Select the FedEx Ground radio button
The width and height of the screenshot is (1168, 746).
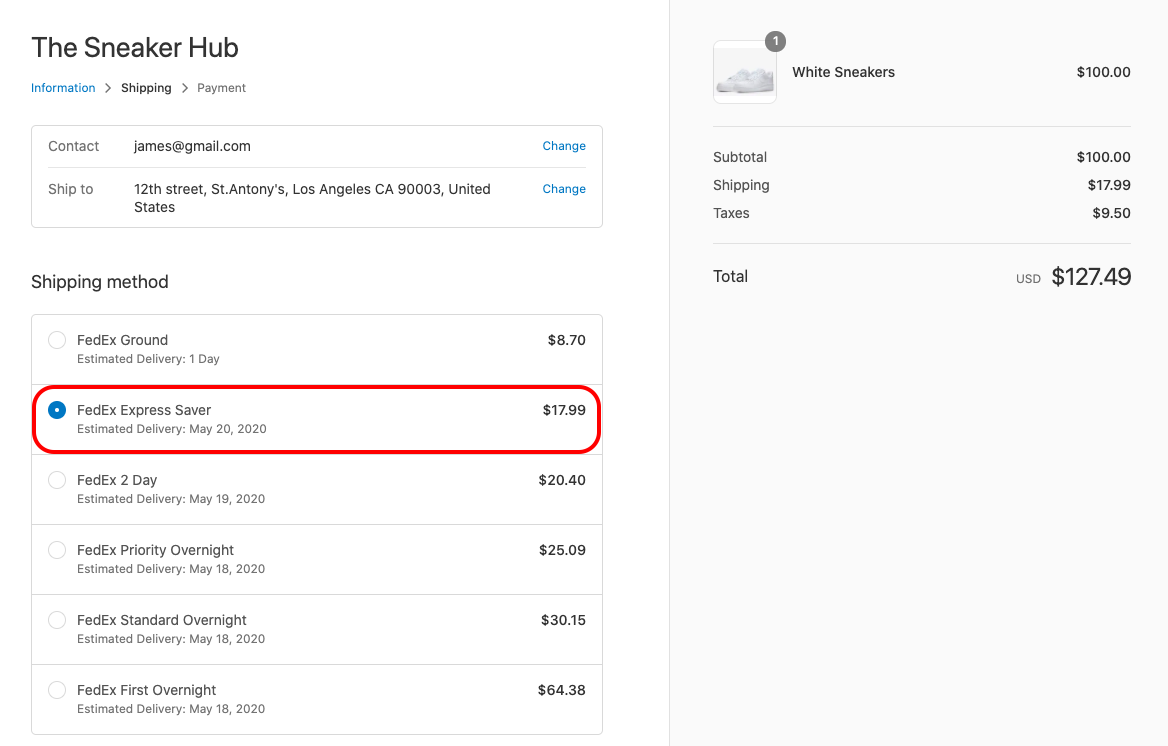pyautogui.click(x=57, y=341)
